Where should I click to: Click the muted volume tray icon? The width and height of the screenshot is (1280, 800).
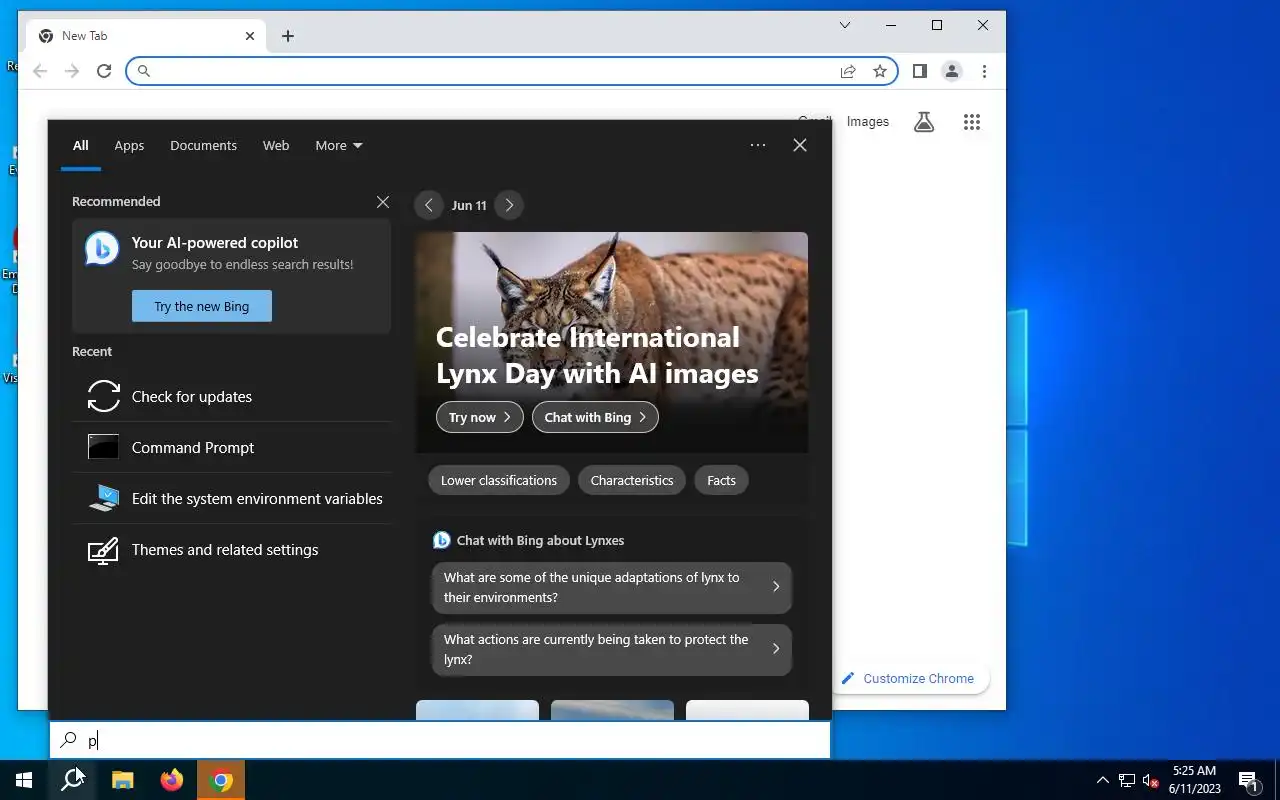pos(1151,780)
